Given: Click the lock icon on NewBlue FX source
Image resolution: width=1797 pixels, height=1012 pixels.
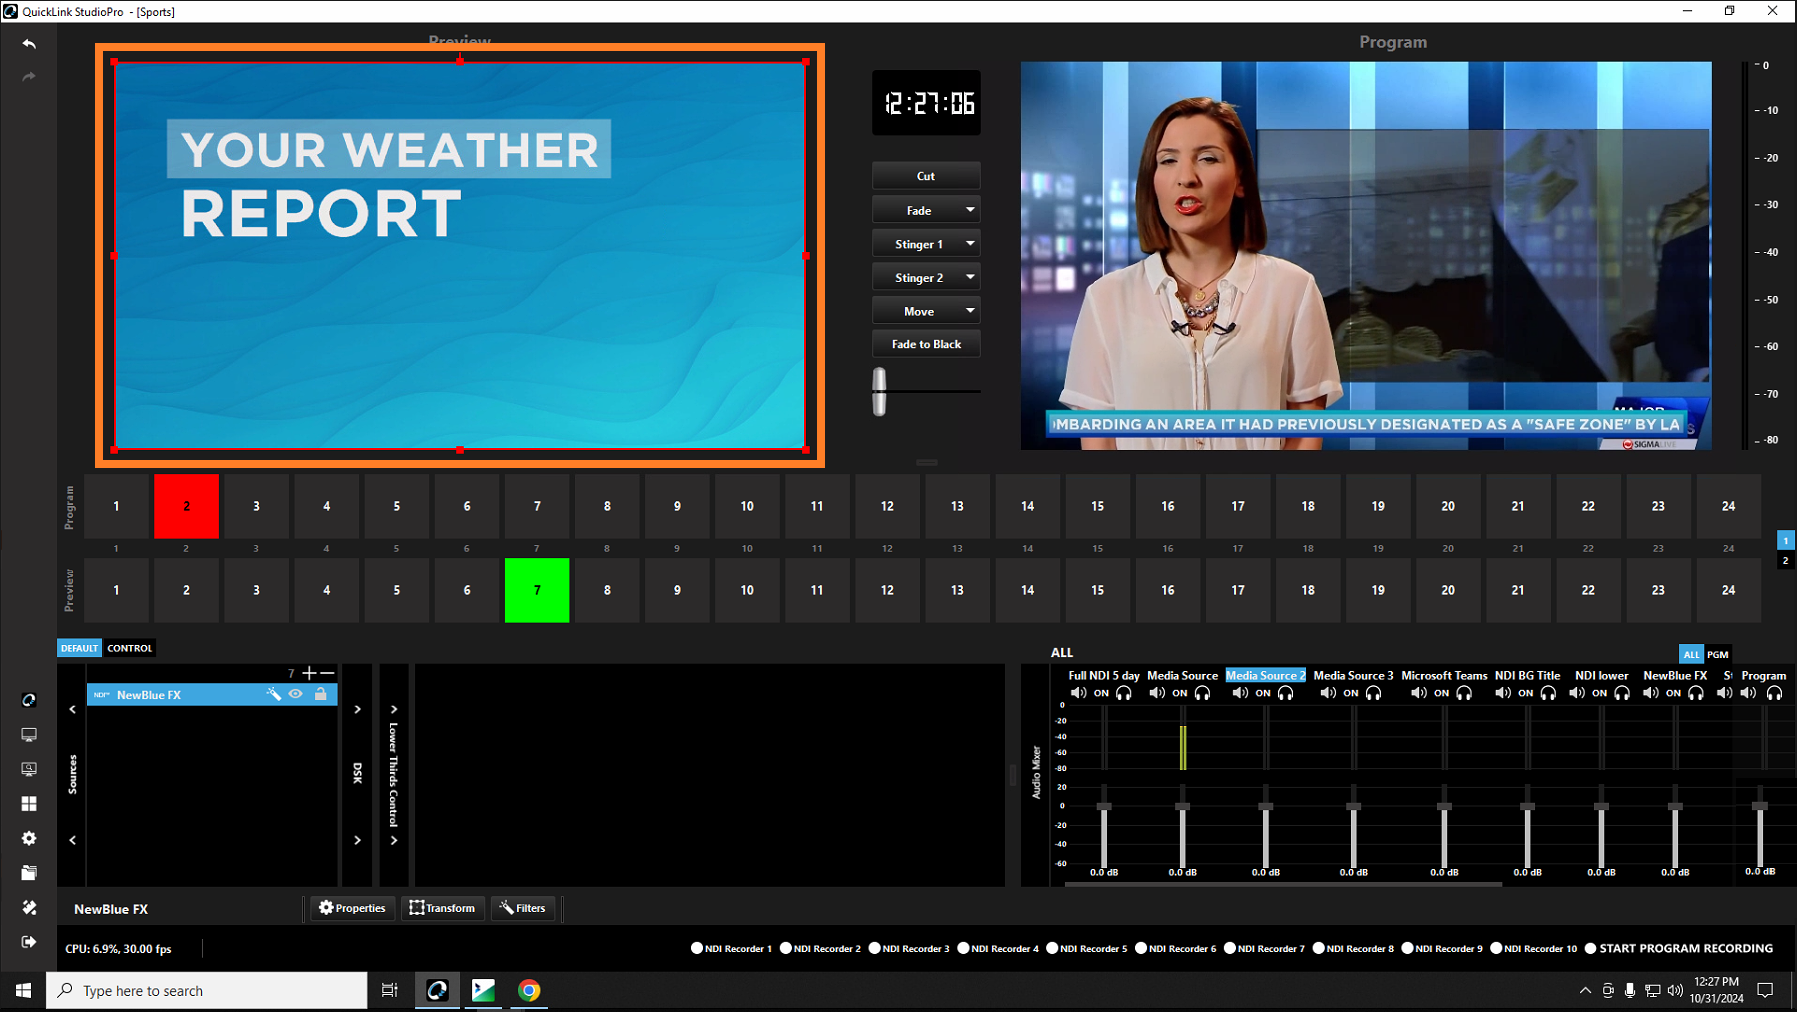Looking at the screenshot, I should [321, 694].
